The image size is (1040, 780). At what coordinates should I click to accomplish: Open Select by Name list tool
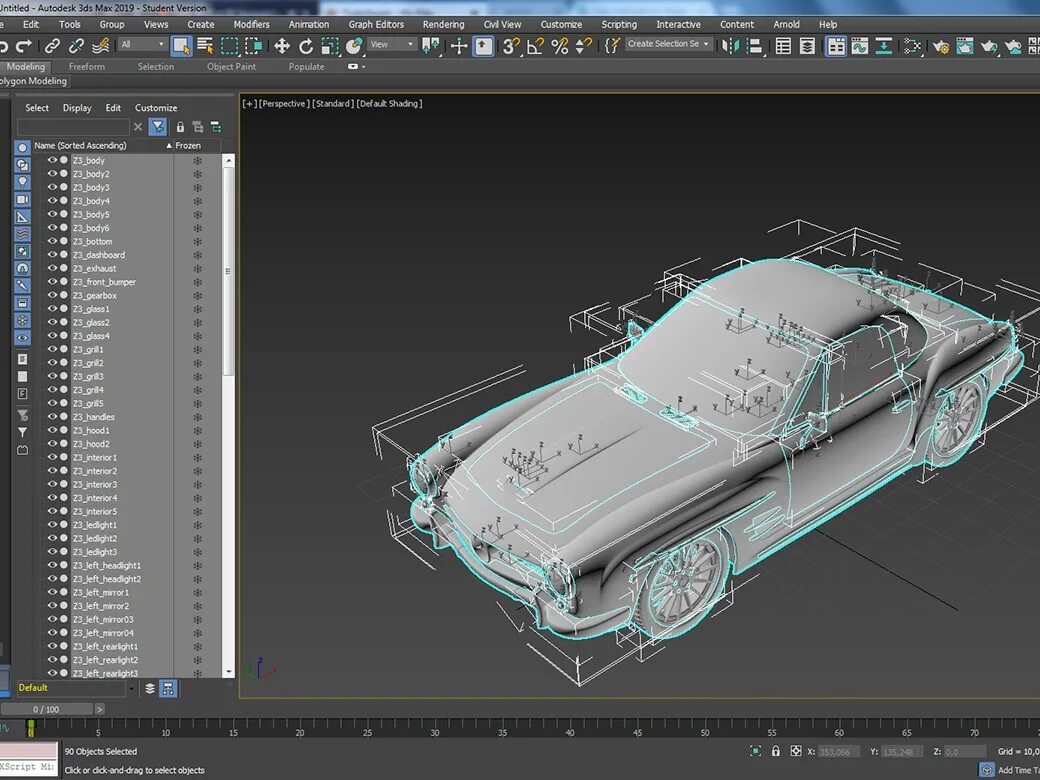205,45
